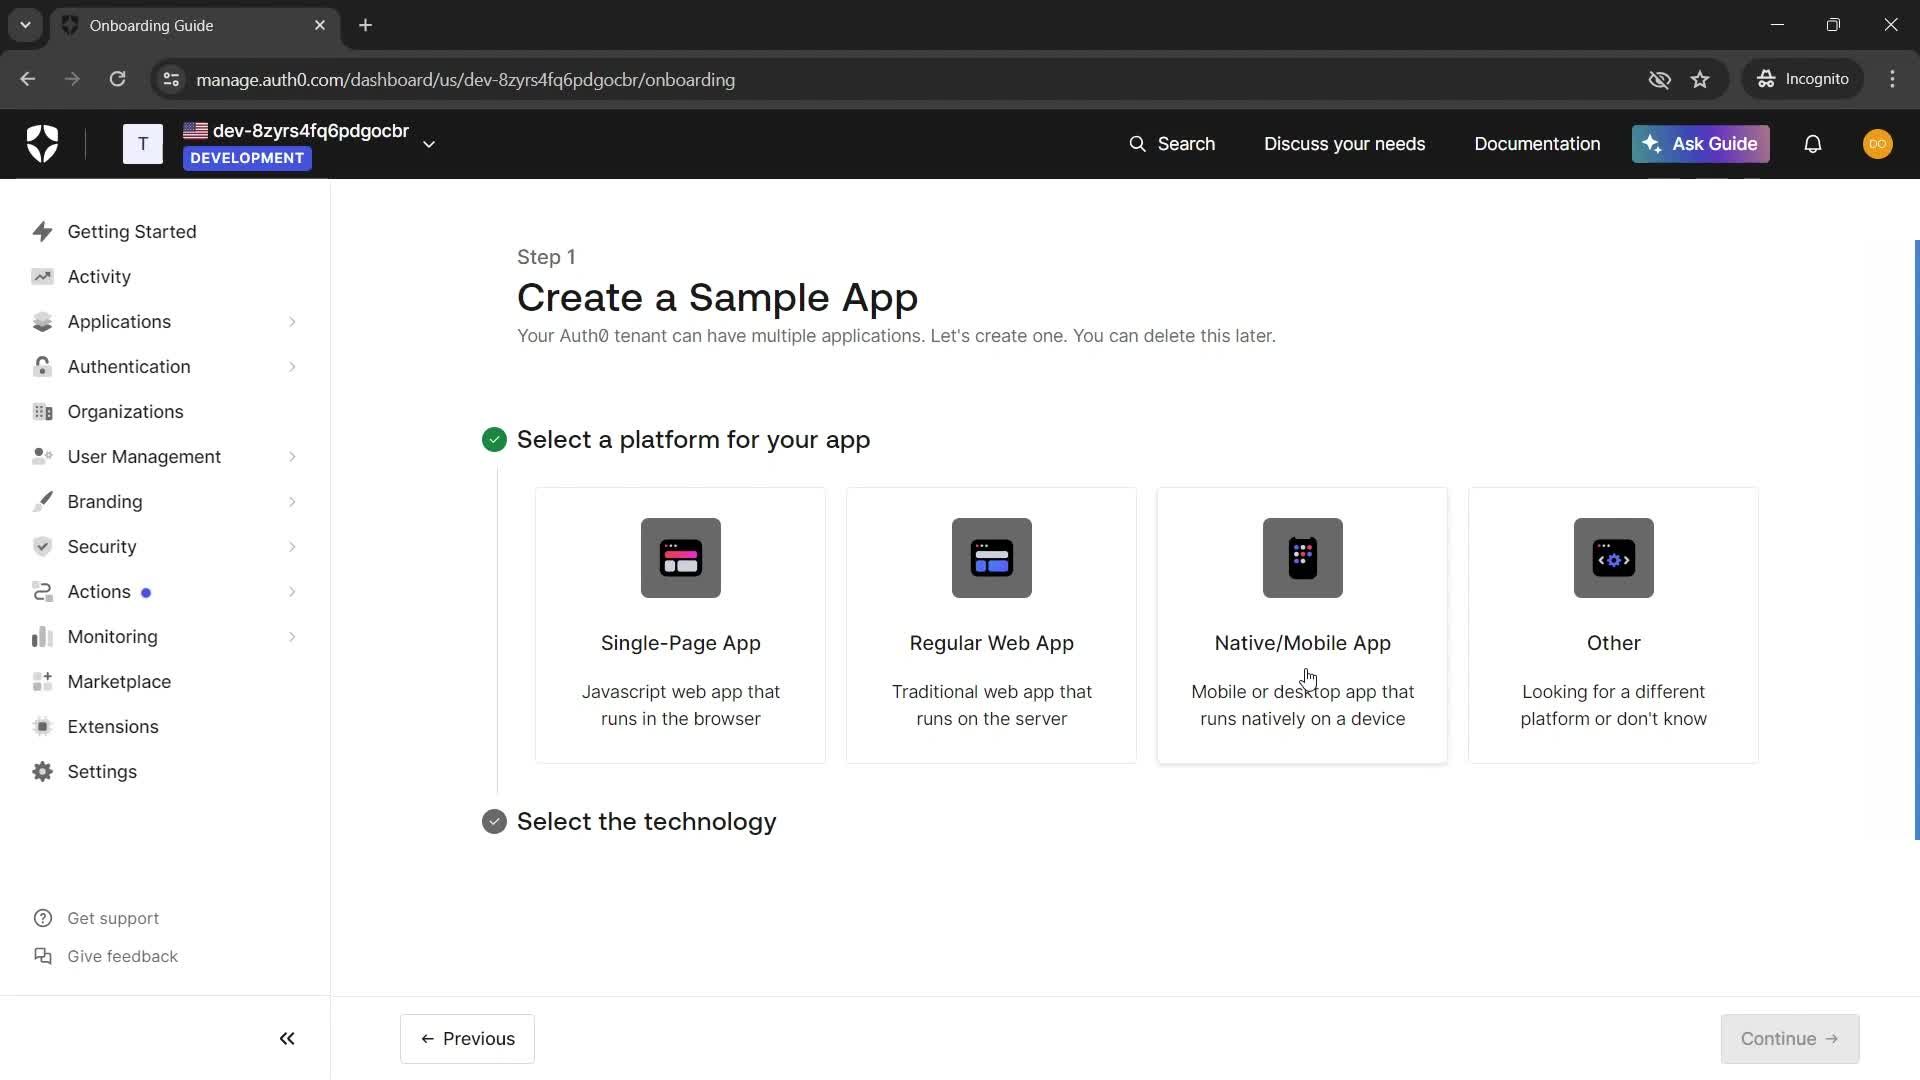The image size is (1920, 1080).
Task: Close the Onboarding Guide tab
Action: coord(320,25)
